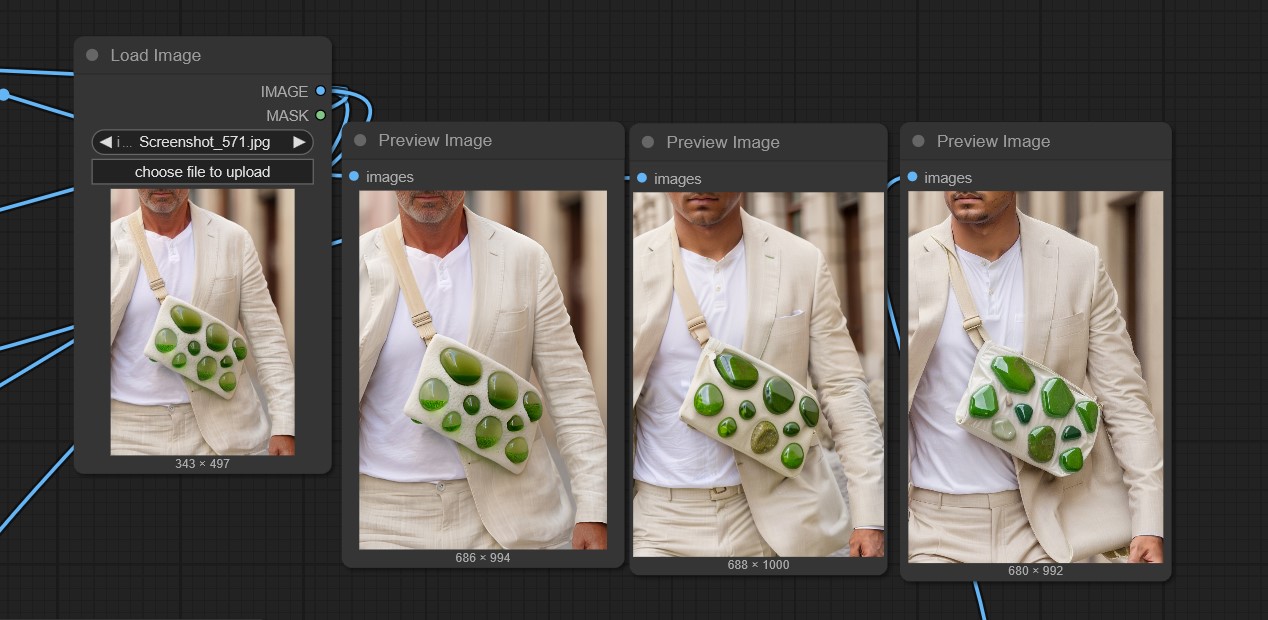Click the title of the 686 × 994 Preview Image node
This screenshot has width=1268, height=620.
point(435,141)
